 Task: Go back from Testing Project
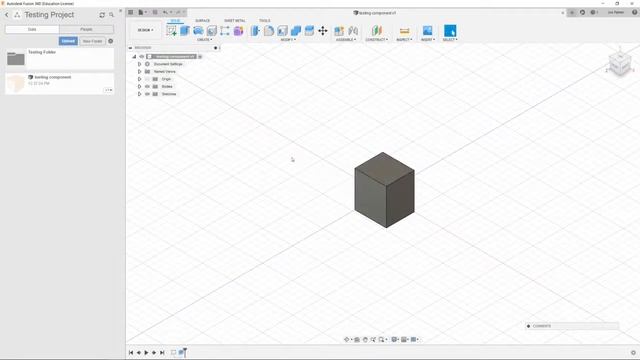[x=7, y=15]
